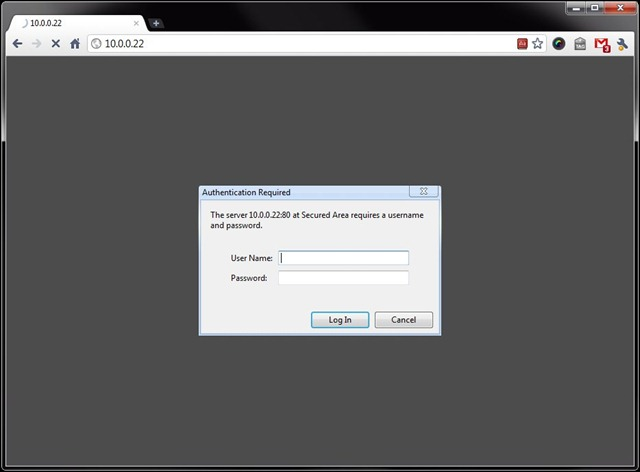This screenshot has height=472, width=640.
Task: Close the Authentication Required dialog
Action: pyautogui.click(x=424, y=191)
